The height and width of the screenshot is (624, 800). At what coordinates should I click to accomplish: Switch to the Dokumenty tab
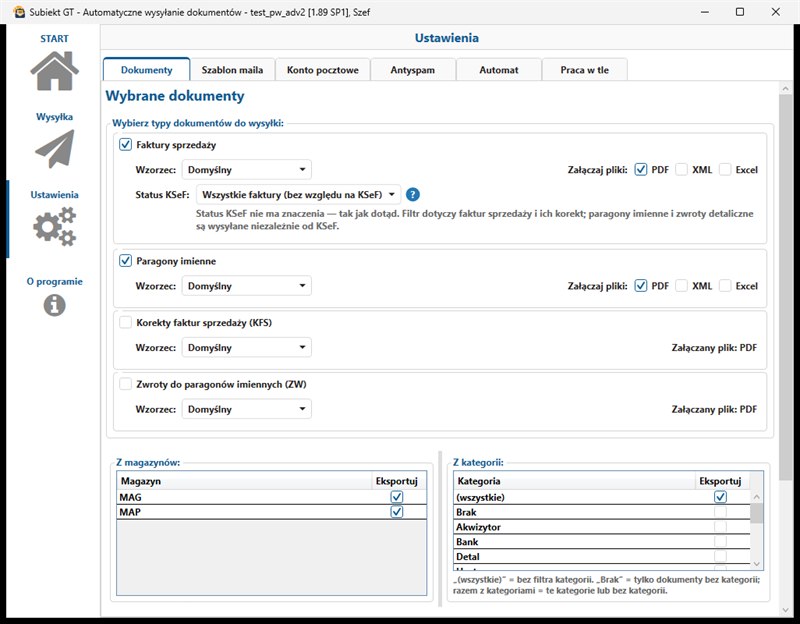(146, 69)
